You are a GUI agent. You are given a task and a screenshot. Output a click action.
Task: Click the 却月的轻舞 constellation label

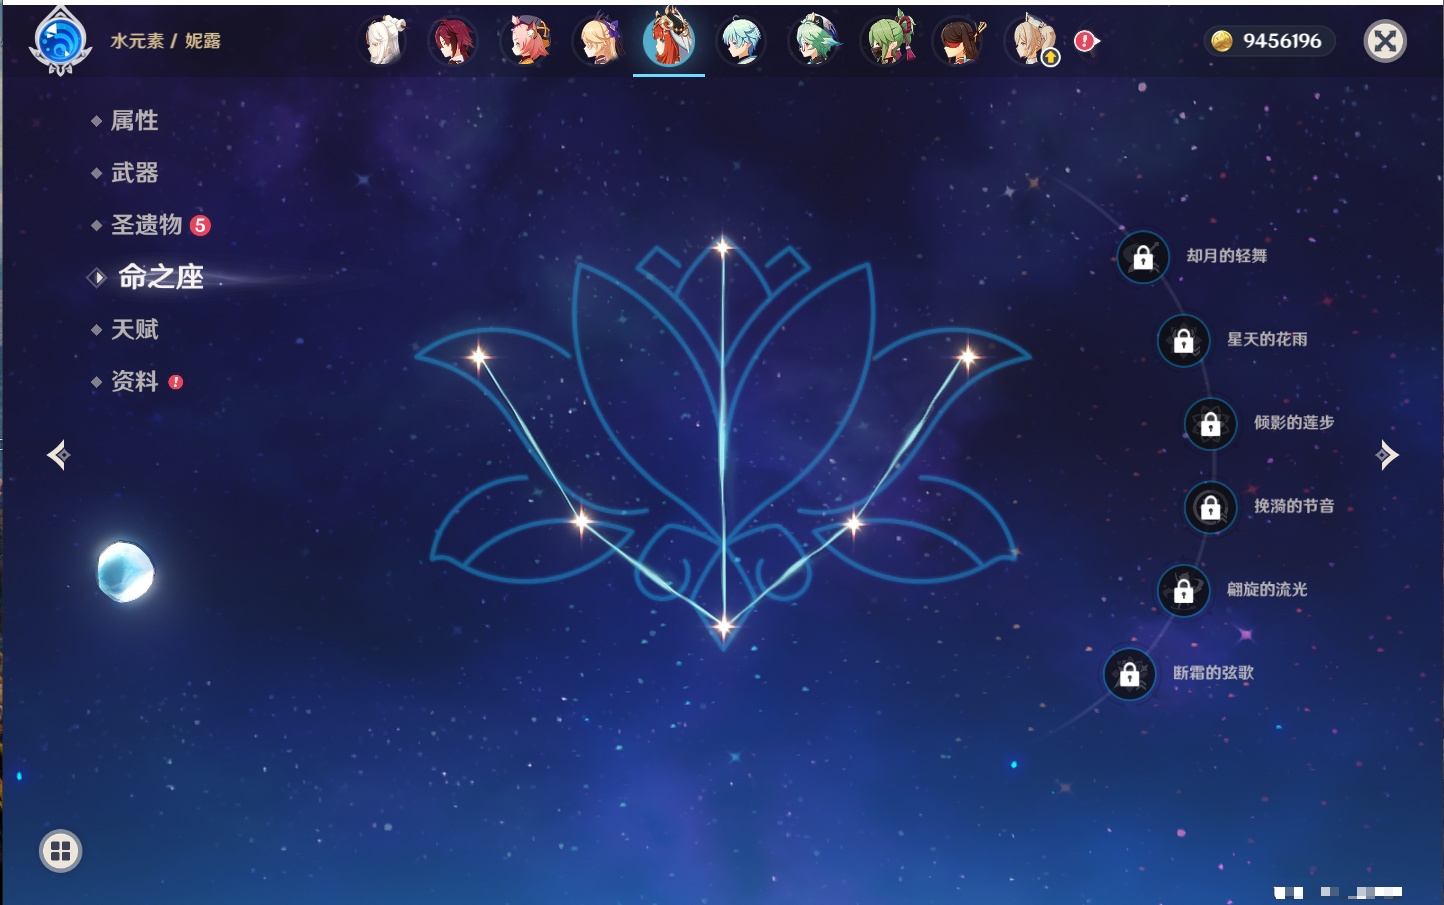1227,256
